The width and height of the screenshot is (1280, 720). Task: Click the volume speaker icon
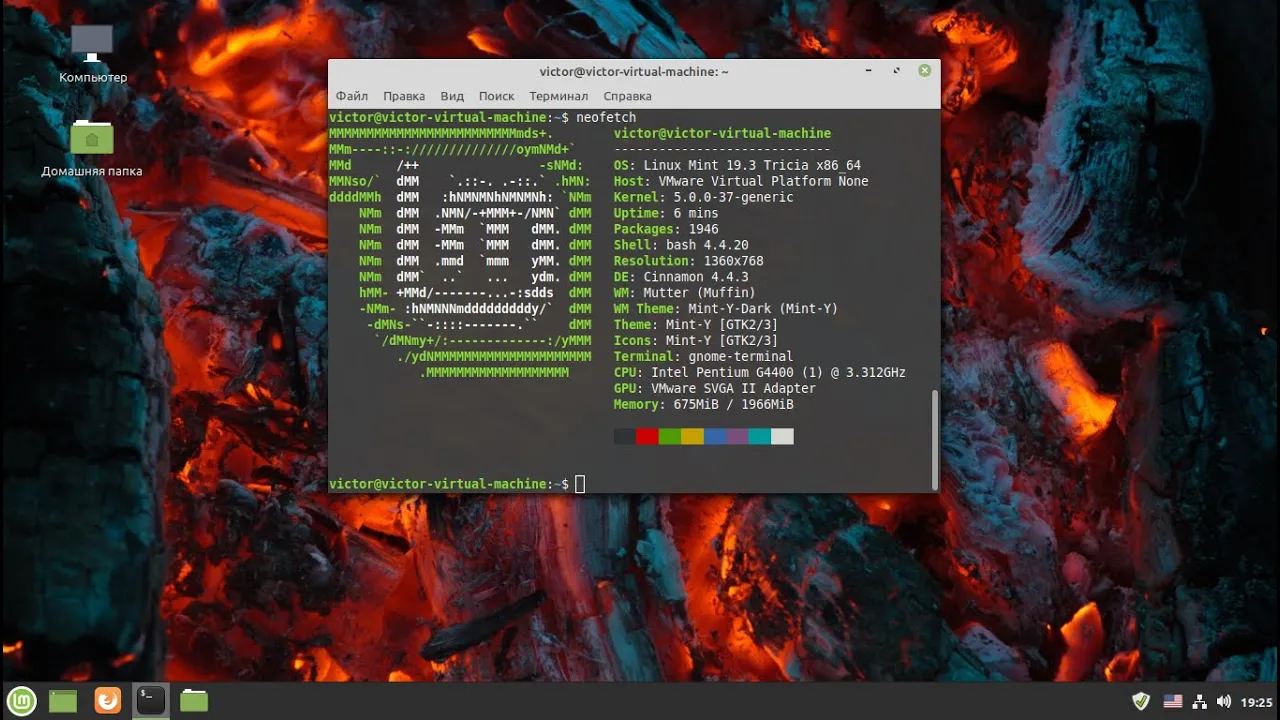[1224, 701]
